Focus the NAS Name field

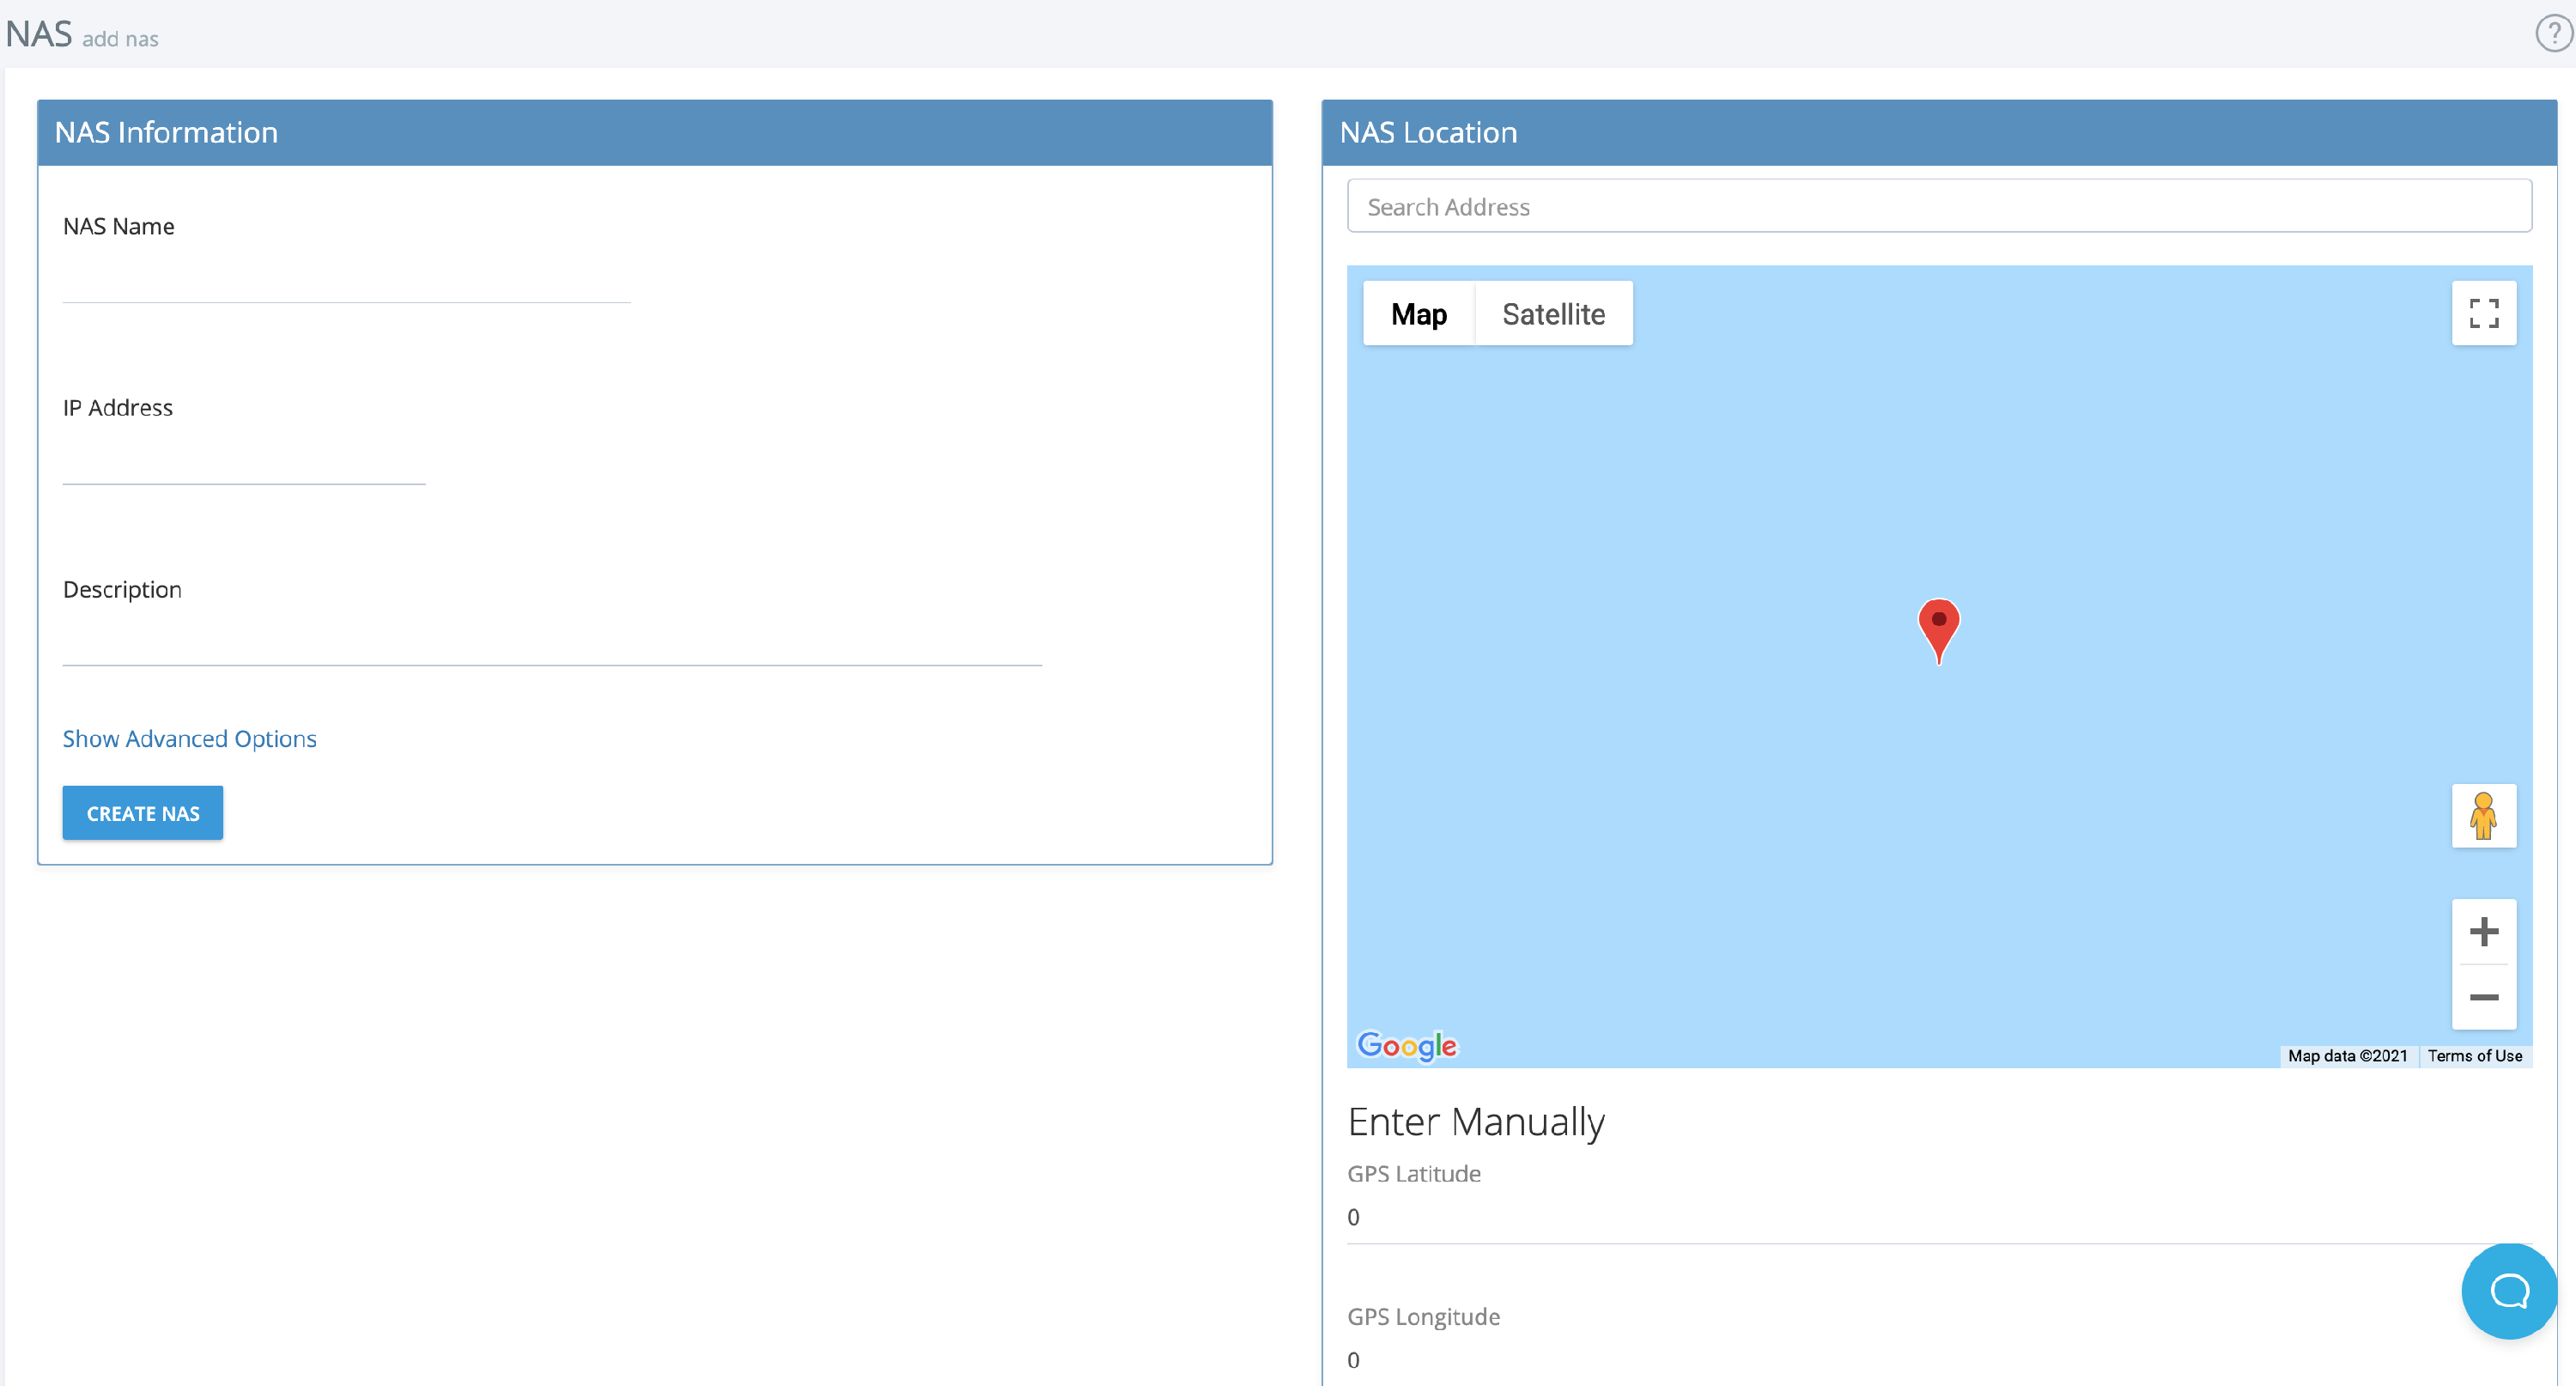point(346,280)
